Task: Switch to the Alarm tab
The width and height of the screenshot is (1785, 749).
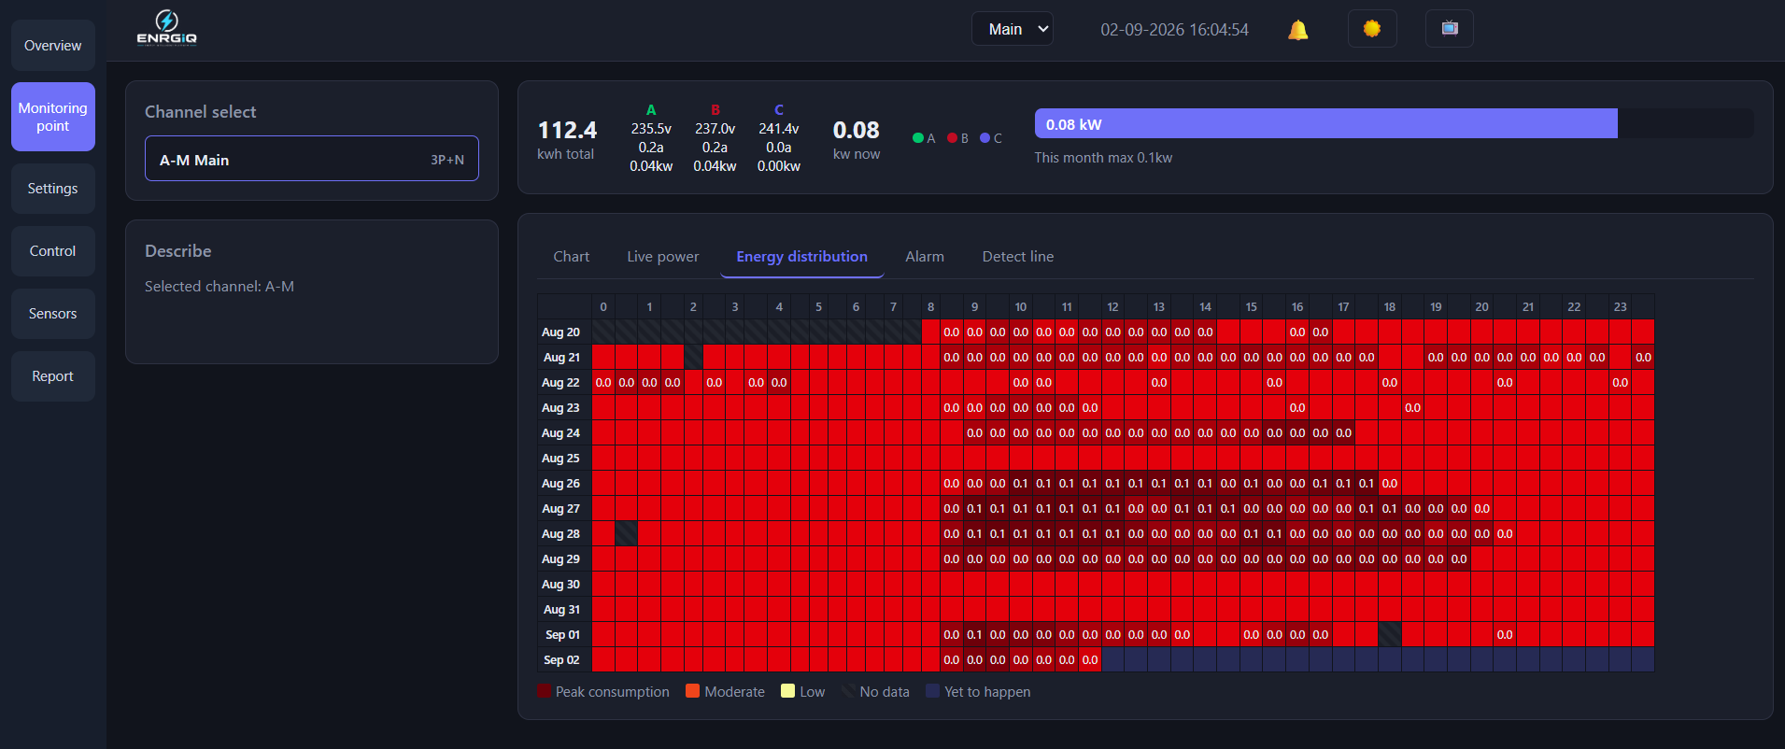Action: 924,256
